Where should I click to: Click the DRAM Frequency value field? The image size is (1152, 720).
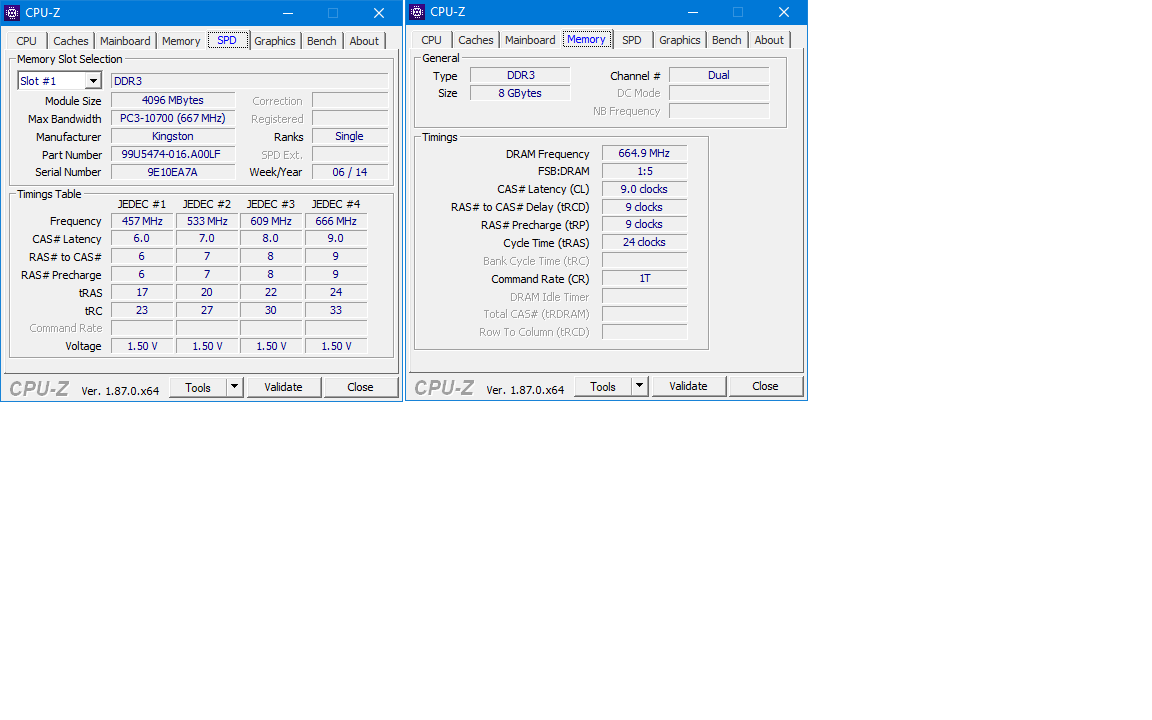(644, 154)
